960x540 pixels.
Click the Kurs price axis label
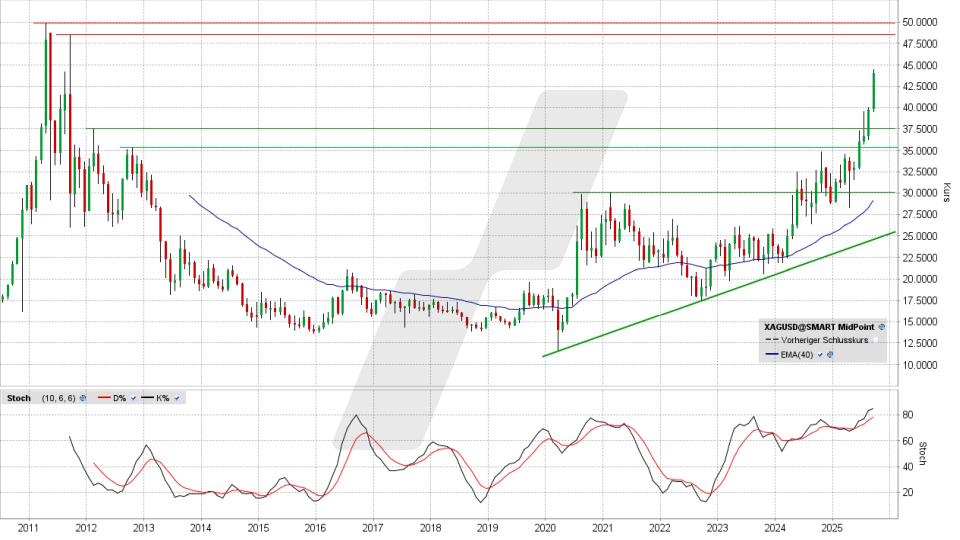pyautogui.click(x=948, y=192)
